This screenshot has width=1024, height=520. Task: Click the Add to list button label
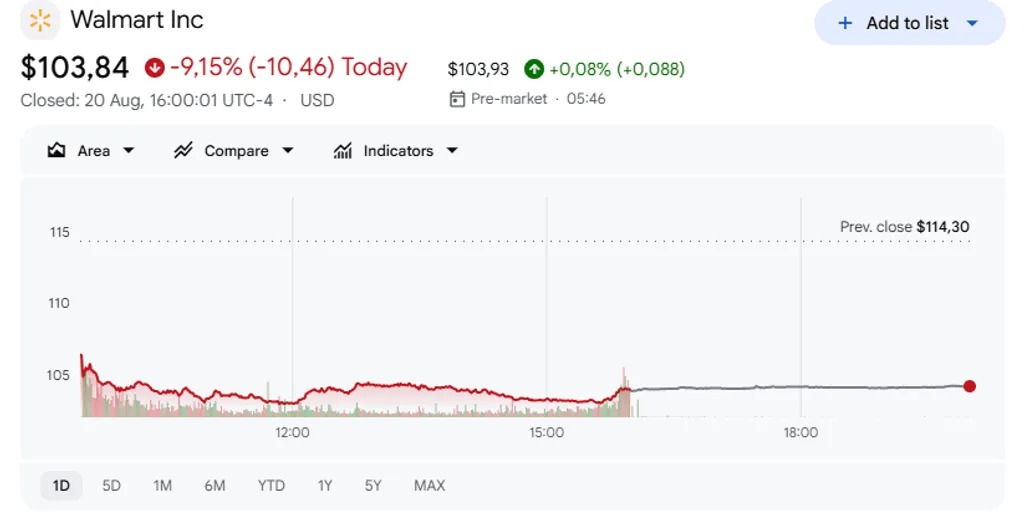[x=907, y=24]
